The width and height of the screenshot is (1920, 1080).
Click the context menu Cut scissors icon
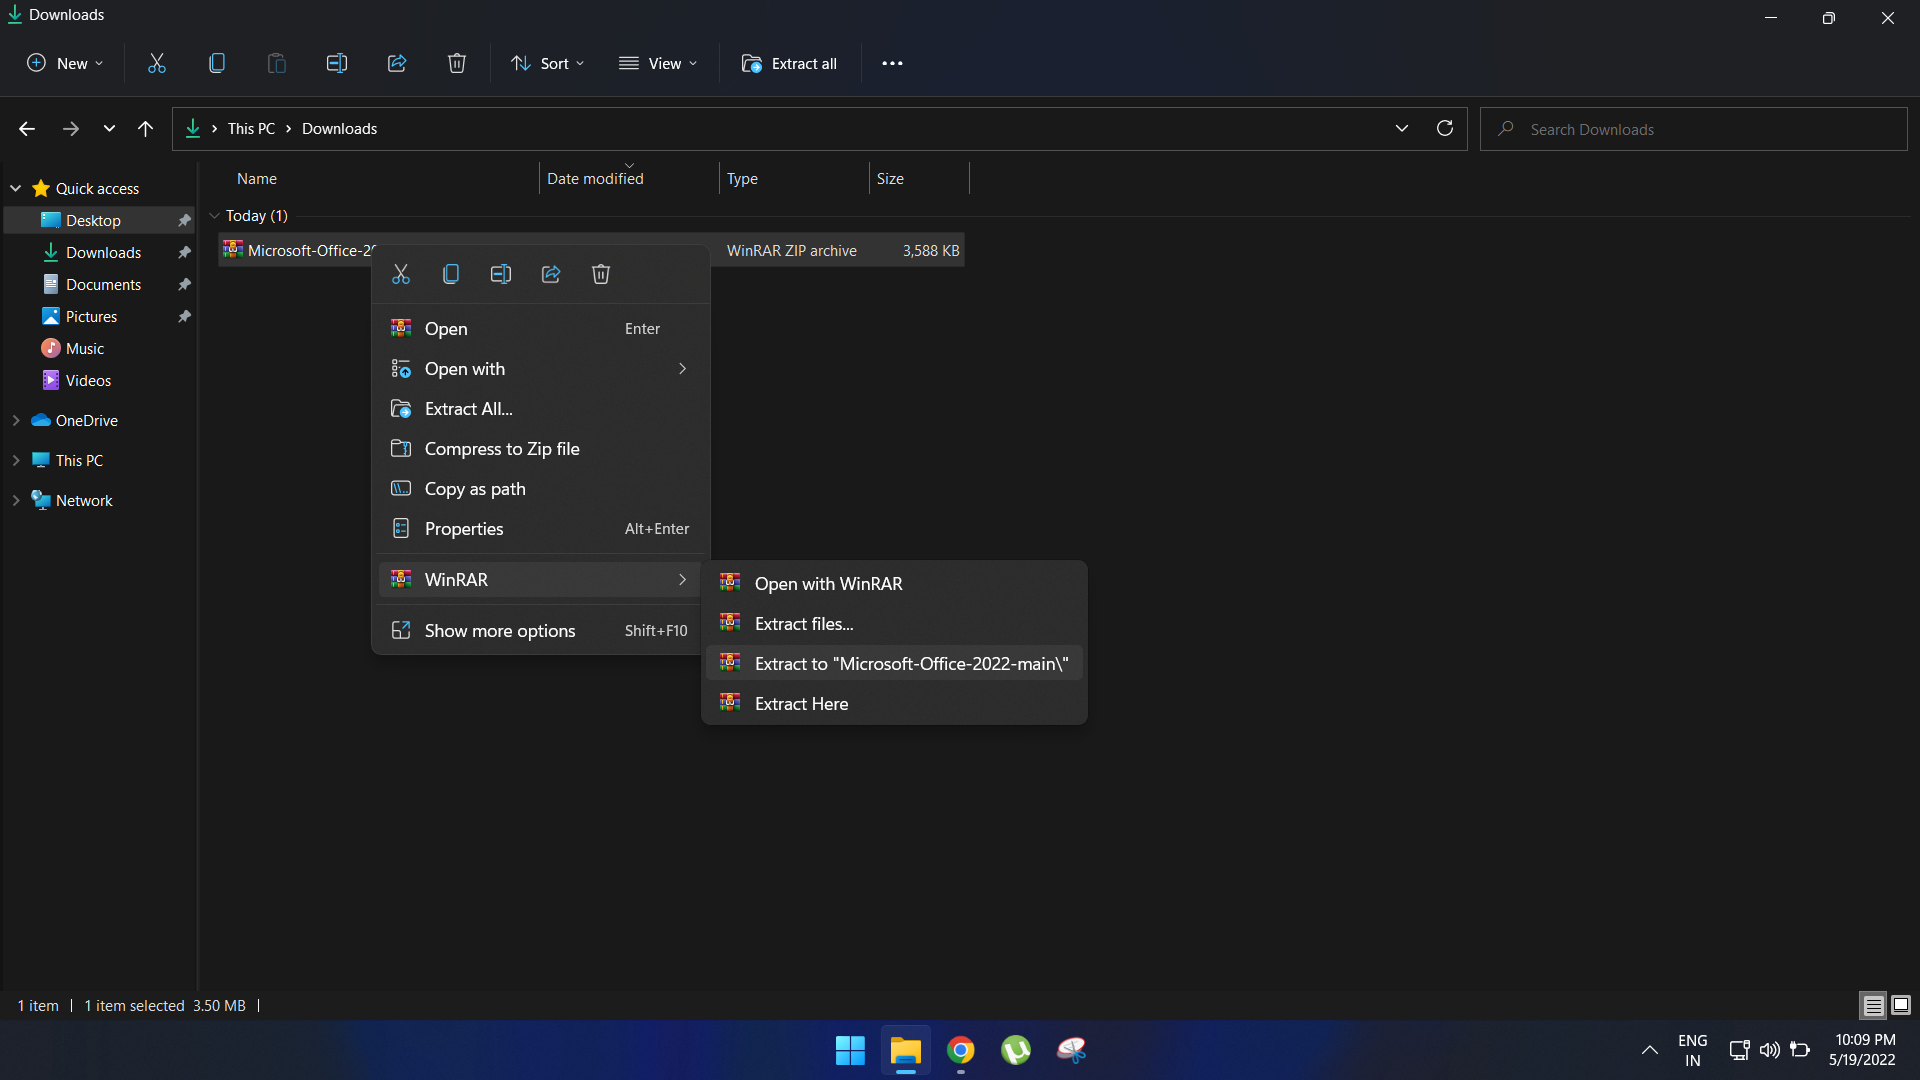click(x=401, y=274)
